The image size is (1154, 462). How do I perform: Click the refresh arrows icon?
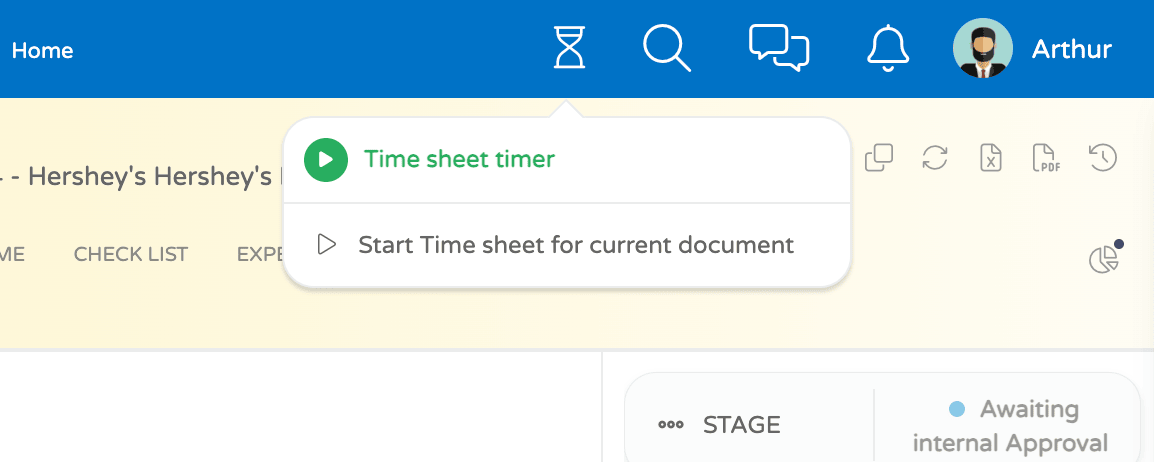click(x=934, y=158)
